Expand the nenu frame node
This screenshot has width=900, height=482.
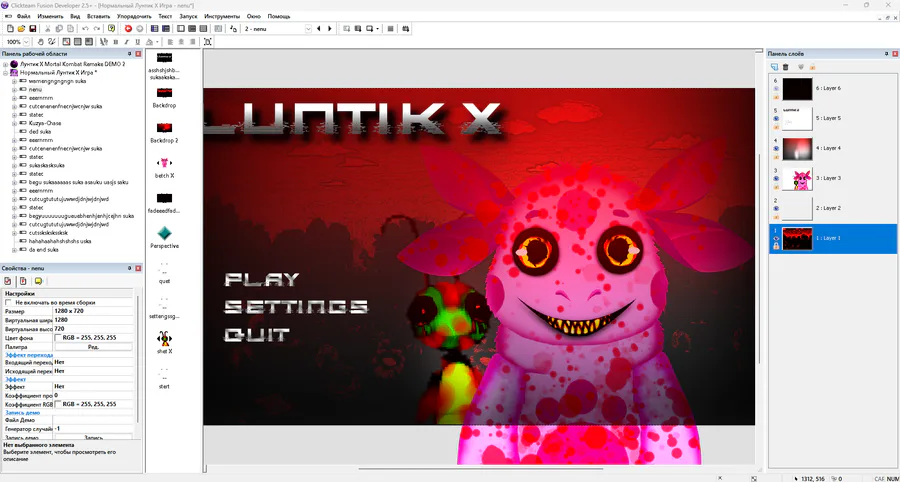tap(14, 90)
